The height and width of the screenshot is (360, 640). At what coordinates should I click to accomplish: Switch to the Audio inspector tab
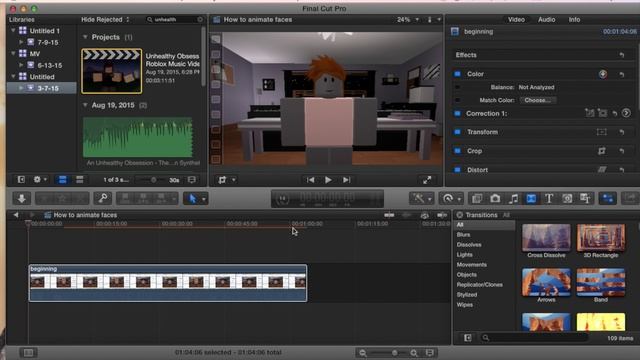click(x=546, y=20)
